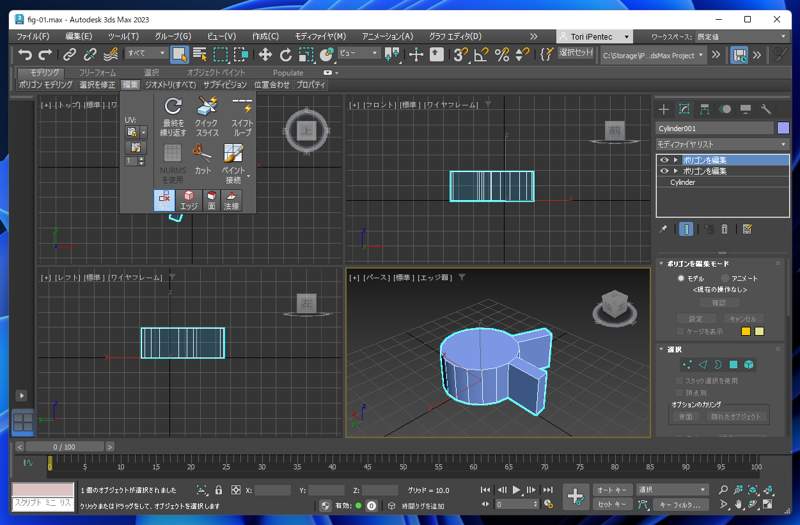Choose the rectangular selection region tool

[220, 54]
